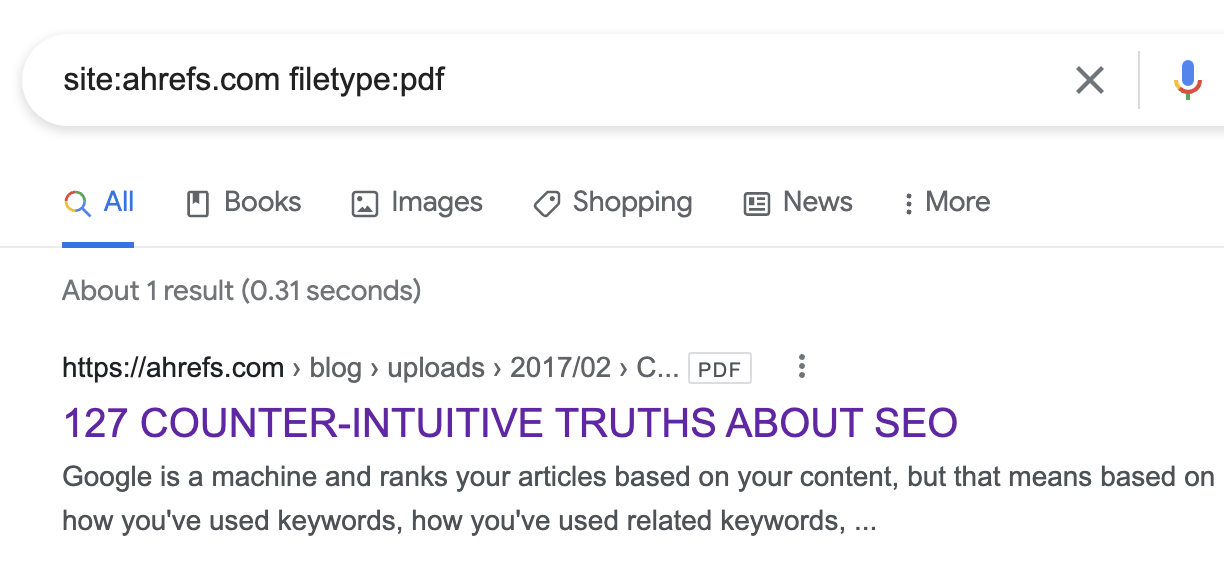Start voice search with the microphone icon

(x=1188, y=80)
